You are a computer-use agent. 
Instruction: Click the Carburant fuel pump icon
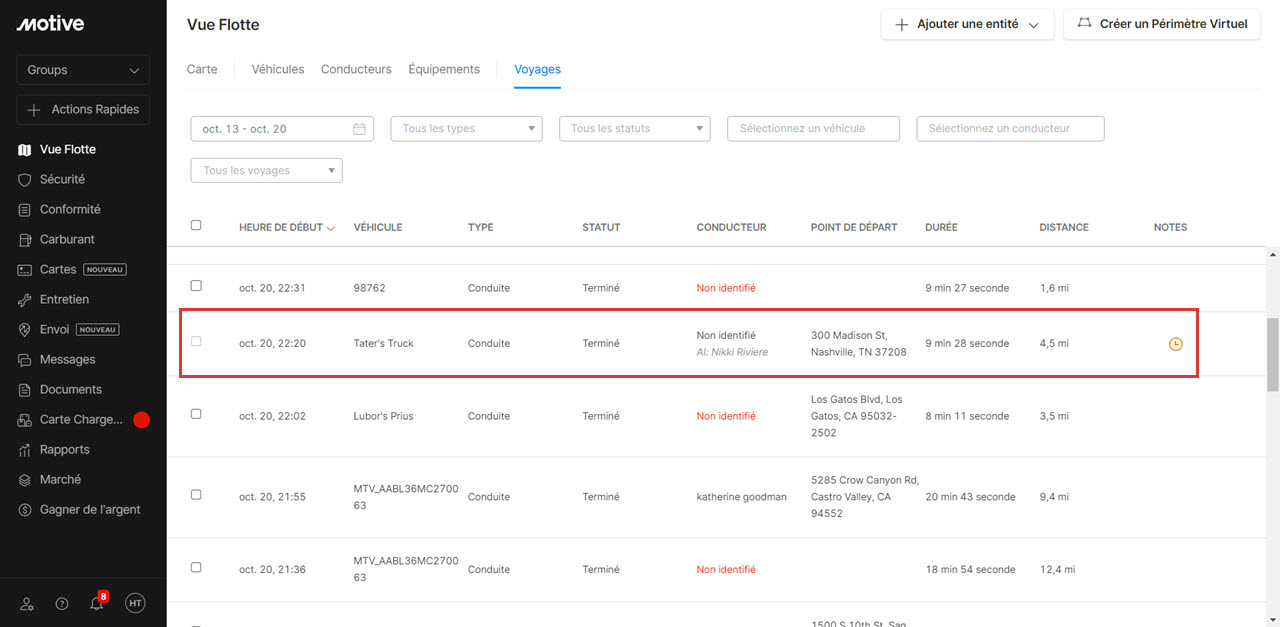pos(25,240)
